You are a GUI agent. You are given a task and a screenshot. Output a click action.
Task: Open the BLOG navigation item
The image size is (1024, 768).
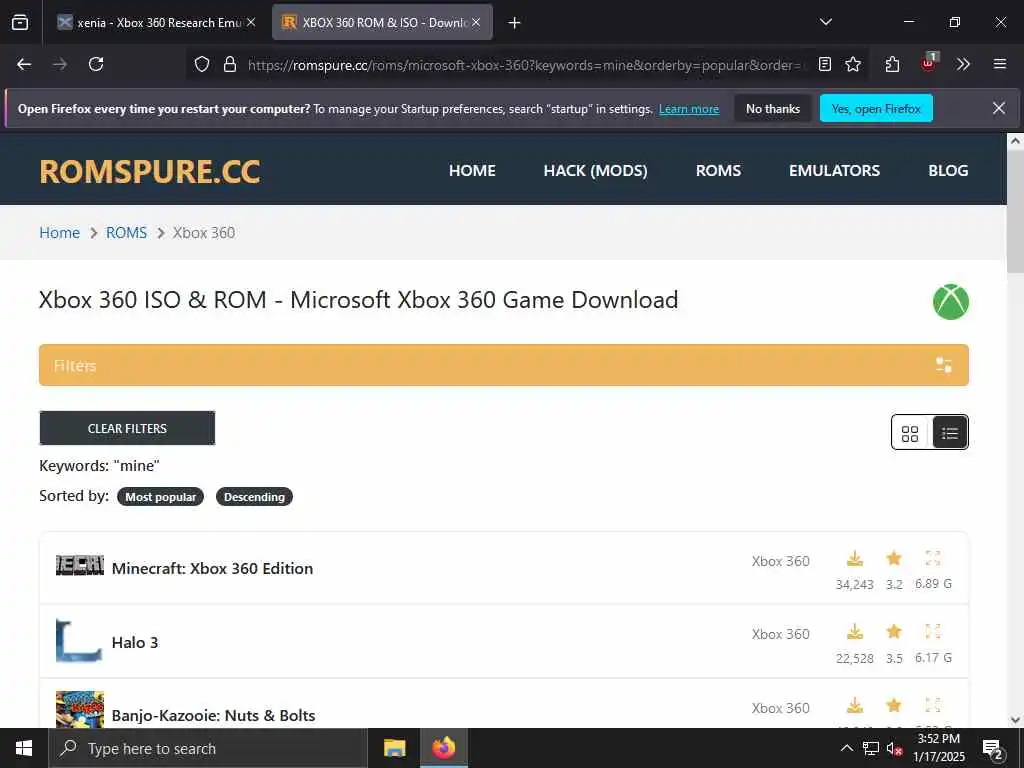coord(948,170)
